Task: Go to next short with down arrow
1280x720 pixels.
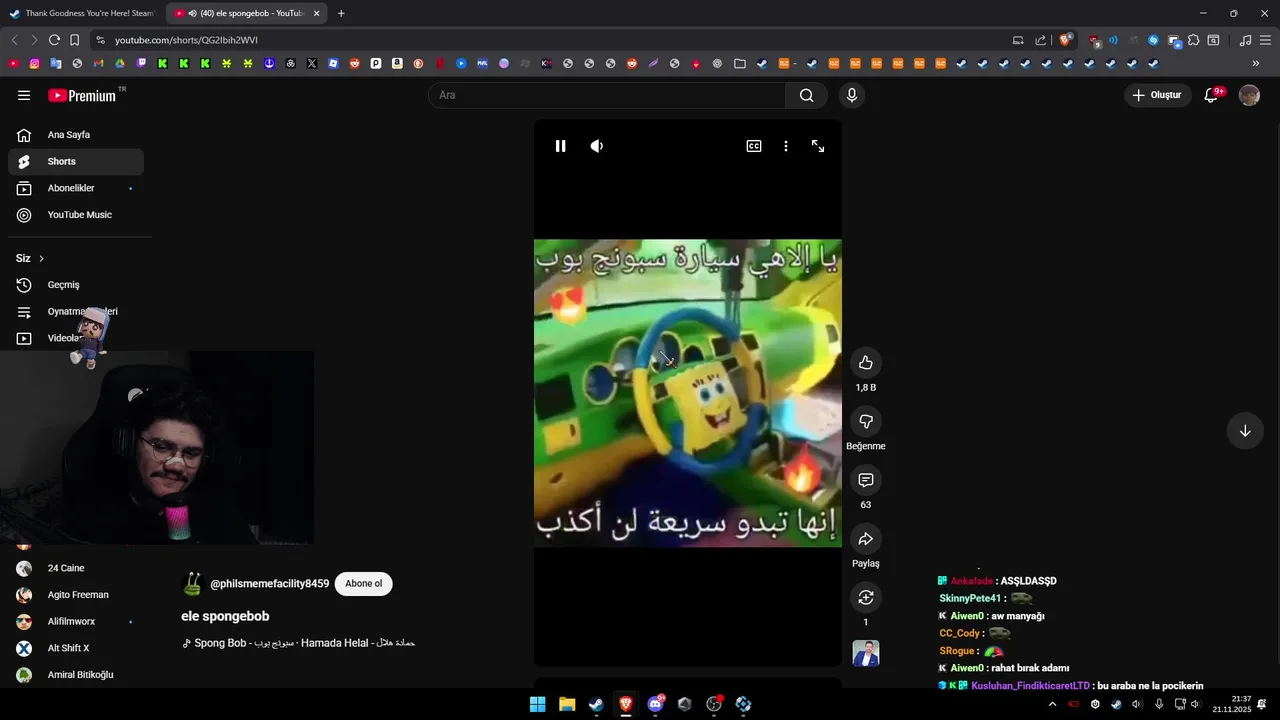Action: click(x=1245, y=431)
